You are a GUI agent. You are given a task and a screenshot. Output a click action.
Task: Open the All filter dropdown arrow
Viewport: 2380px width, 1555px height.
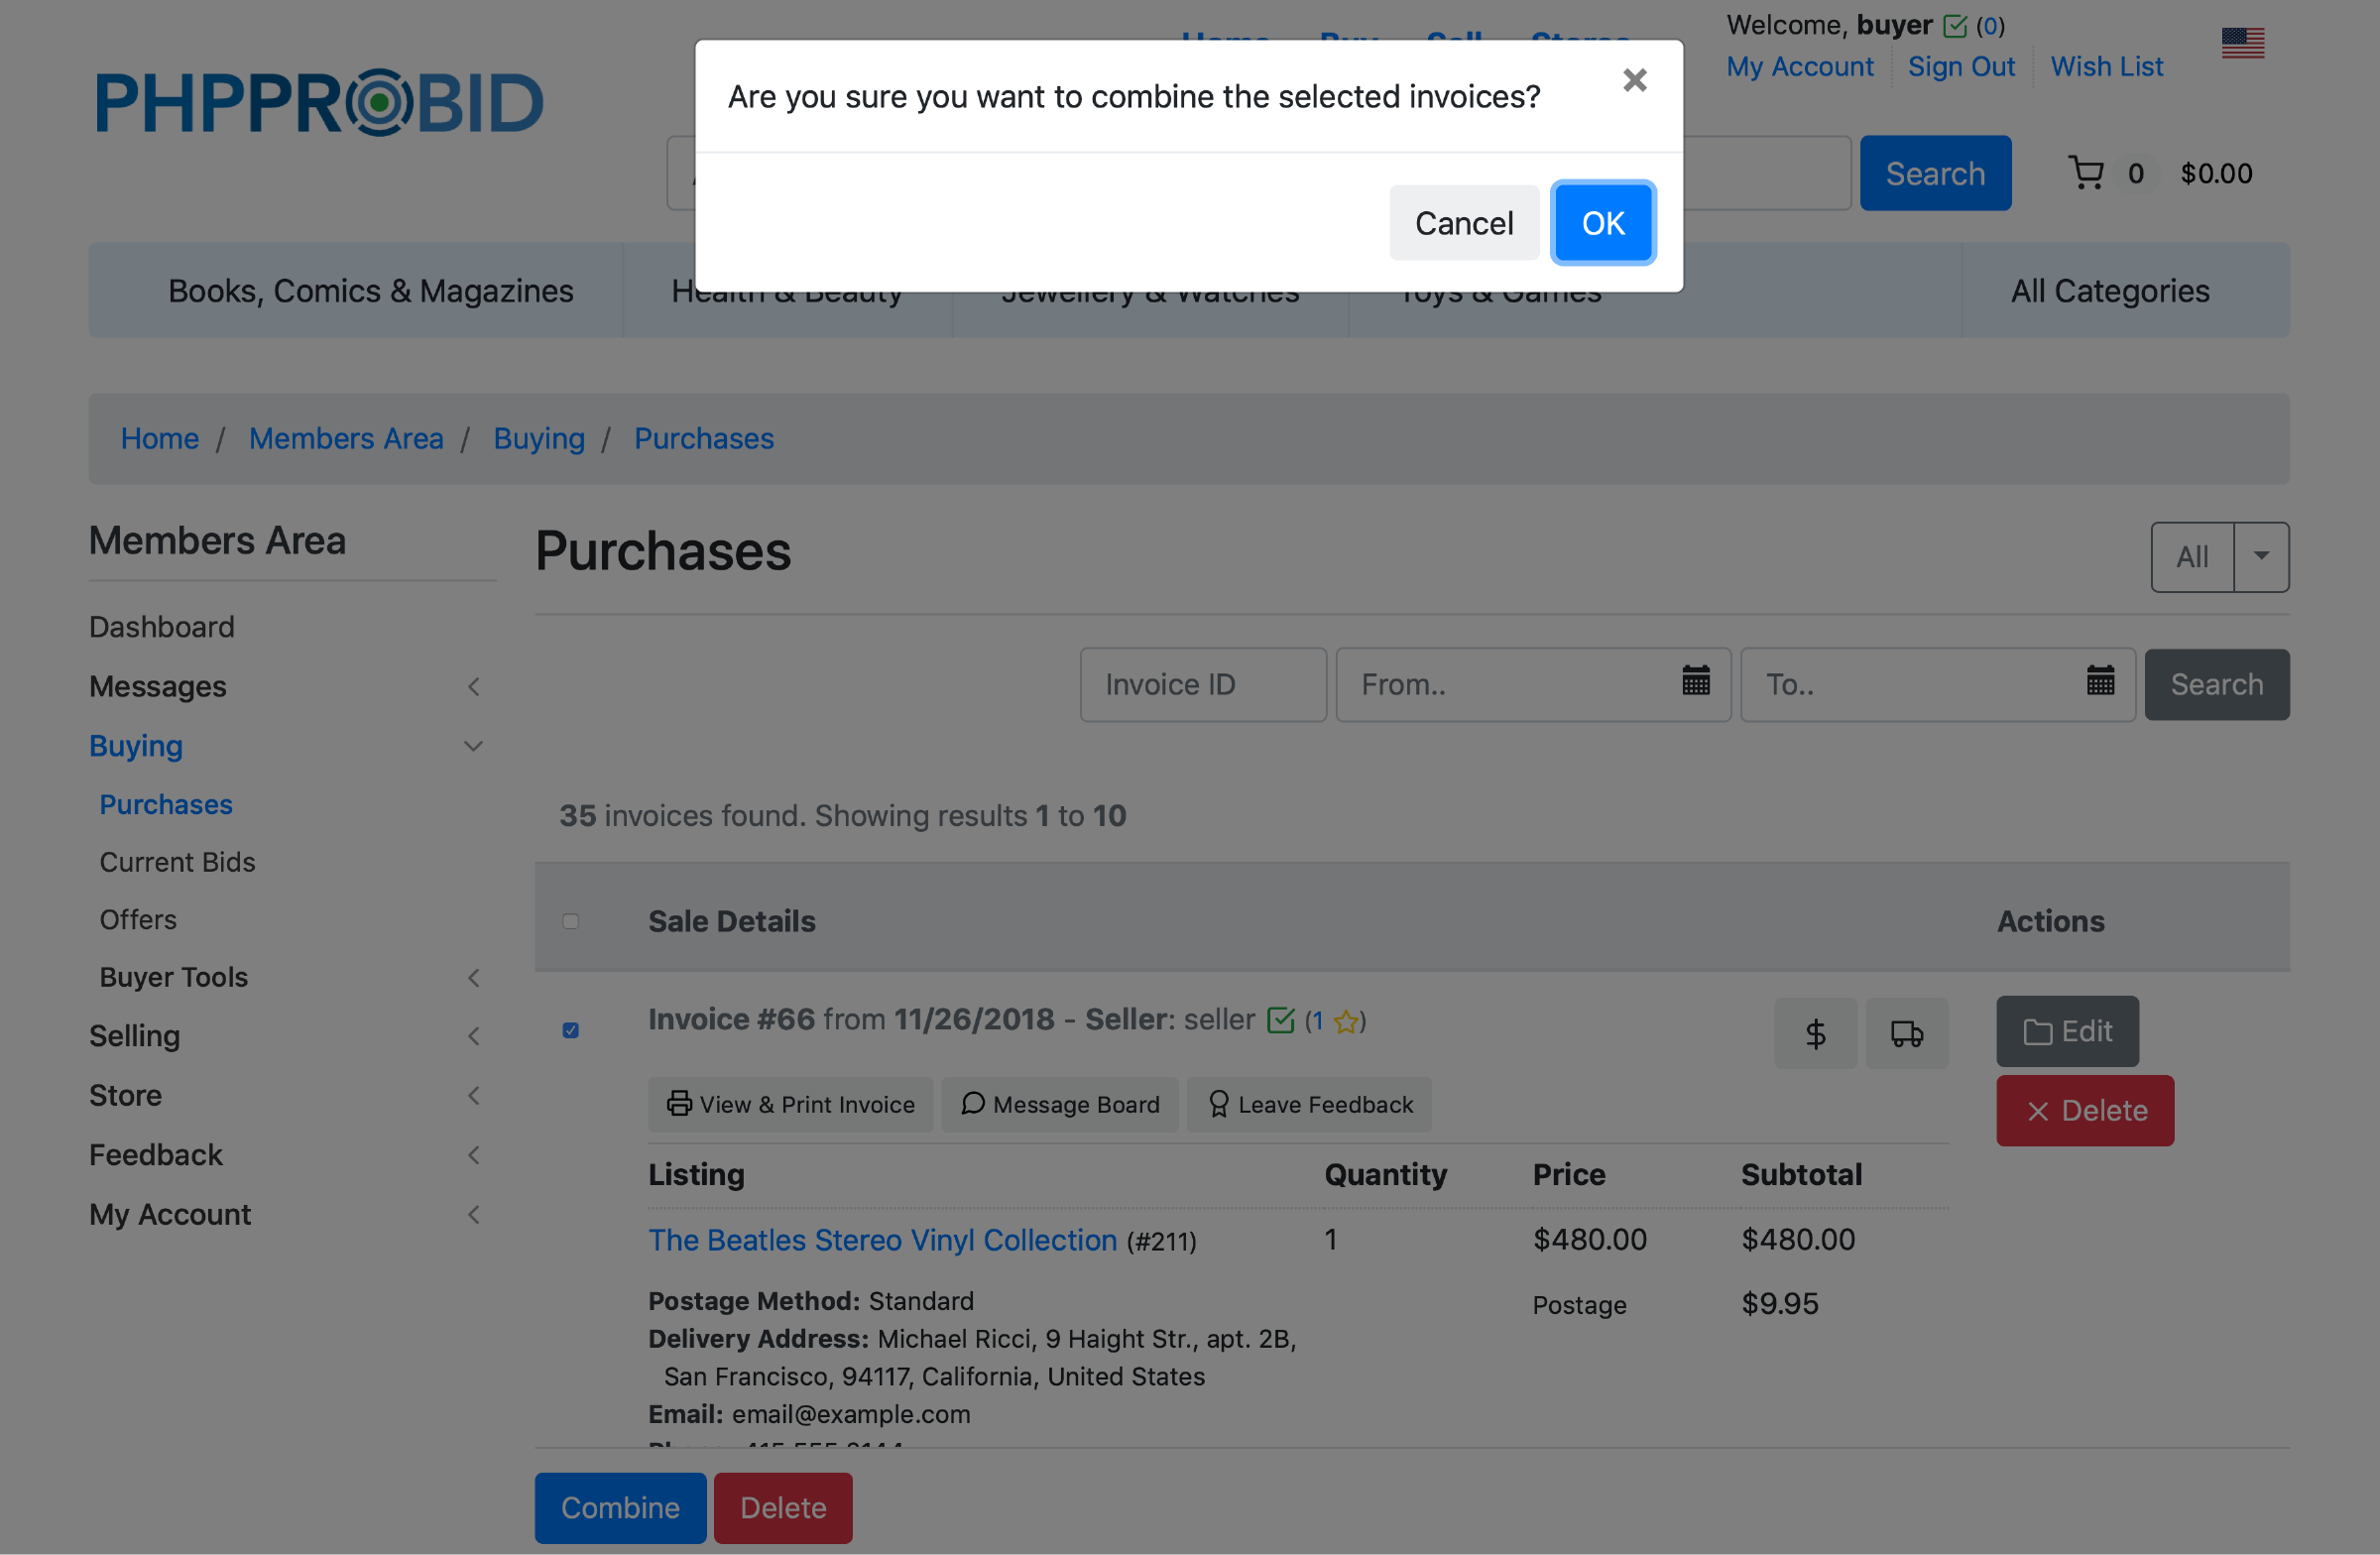(2260, 556)
